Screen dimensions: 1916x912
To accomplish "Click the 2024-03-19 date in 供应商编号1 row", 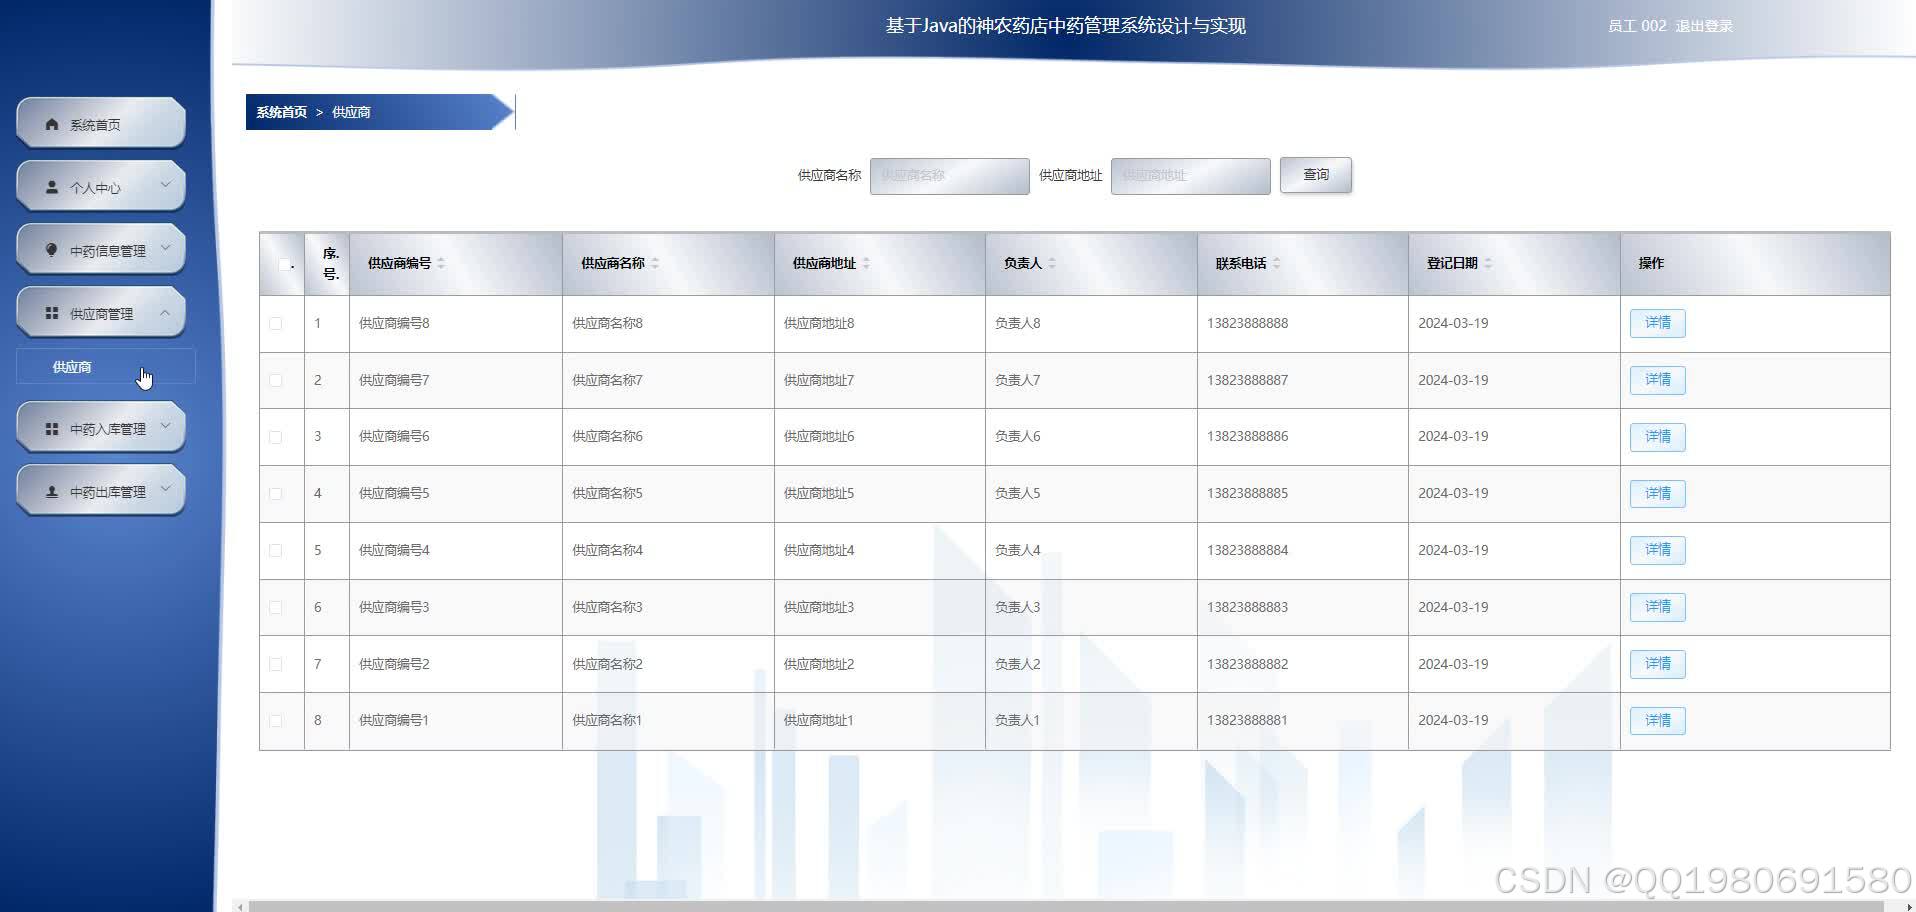I will pos(1453,720).
